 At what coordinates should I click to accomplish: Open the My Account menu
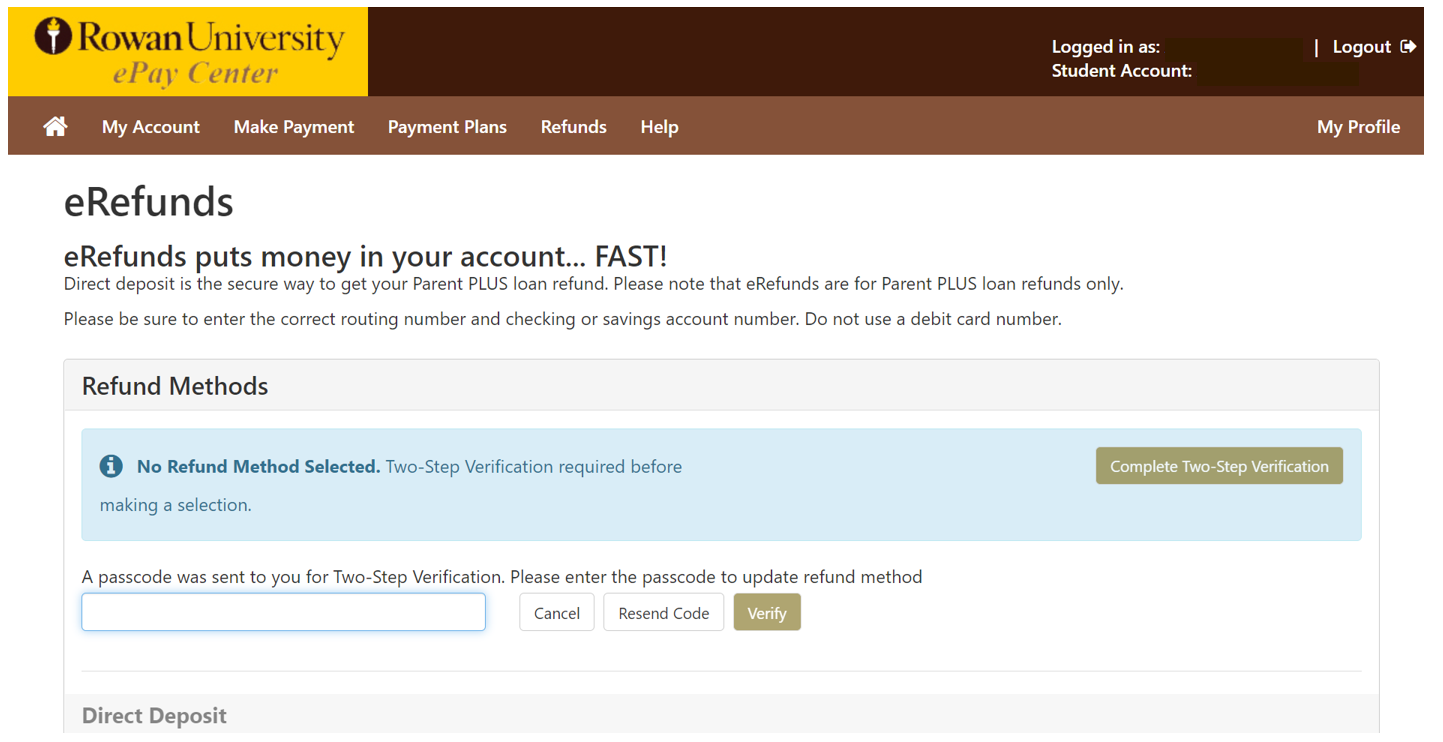tap(151, 127)
